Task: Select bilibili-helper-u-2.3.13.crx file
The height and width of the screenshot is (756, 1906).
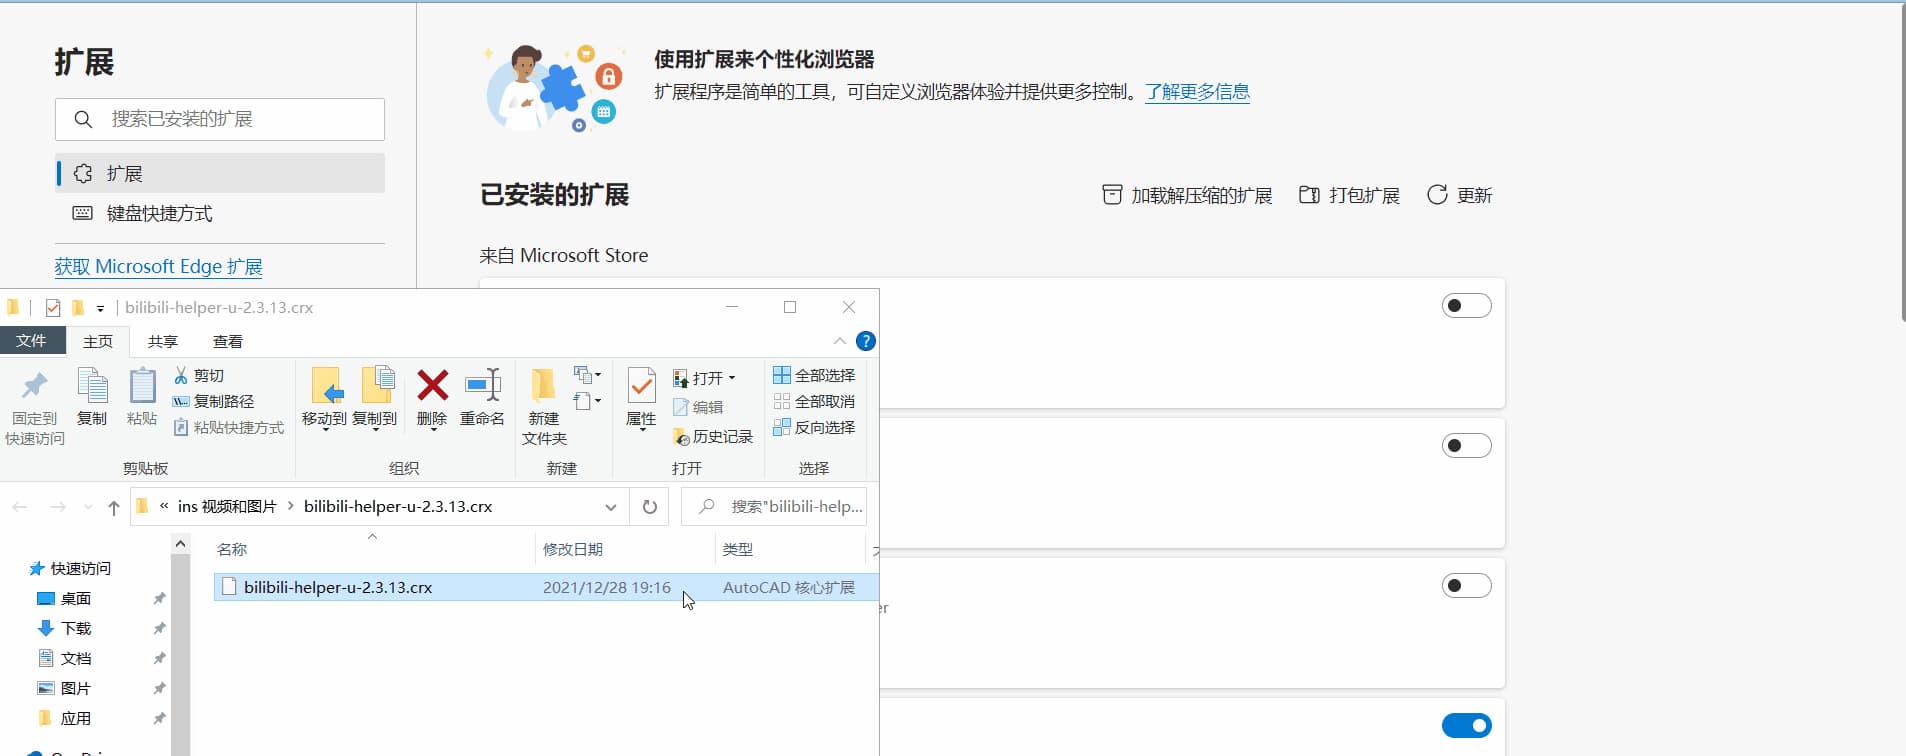Action: [546, 587]
